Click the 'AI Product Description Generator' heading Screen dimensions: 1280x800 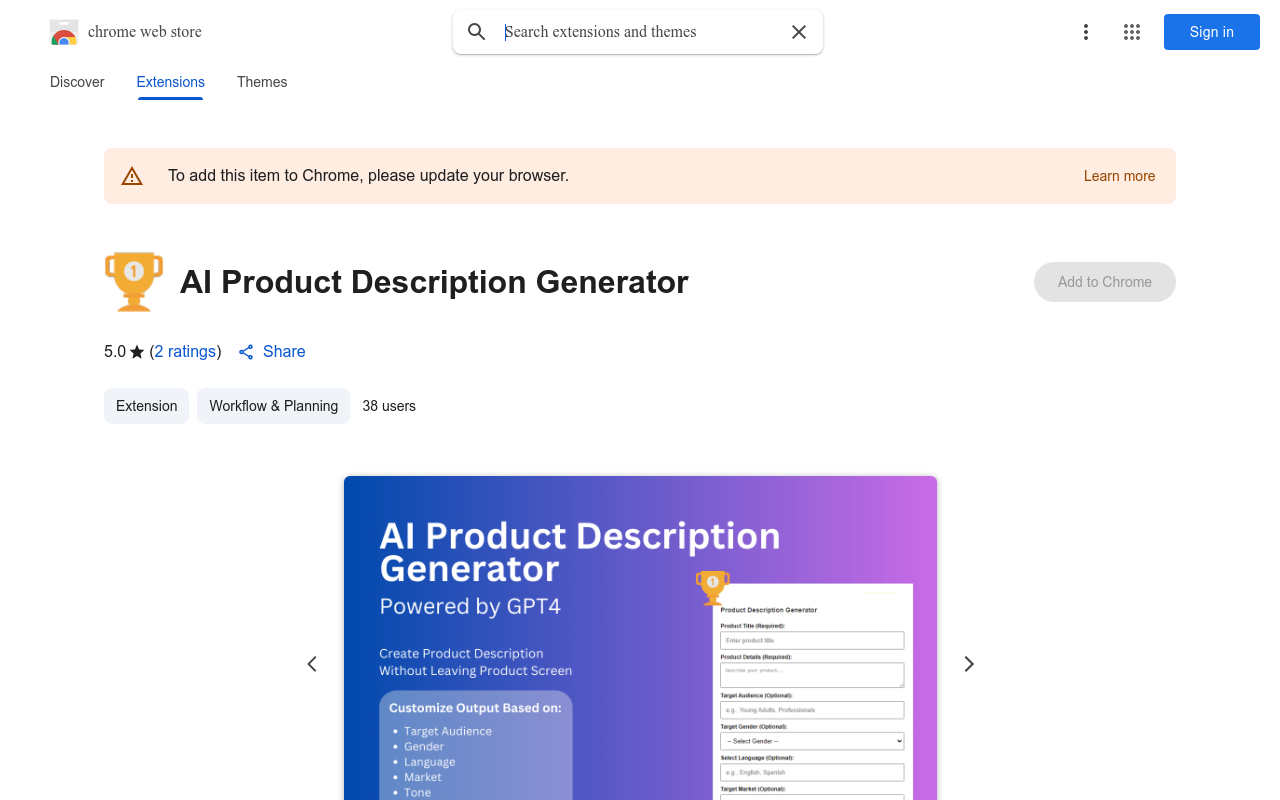[x=434, y=282]
